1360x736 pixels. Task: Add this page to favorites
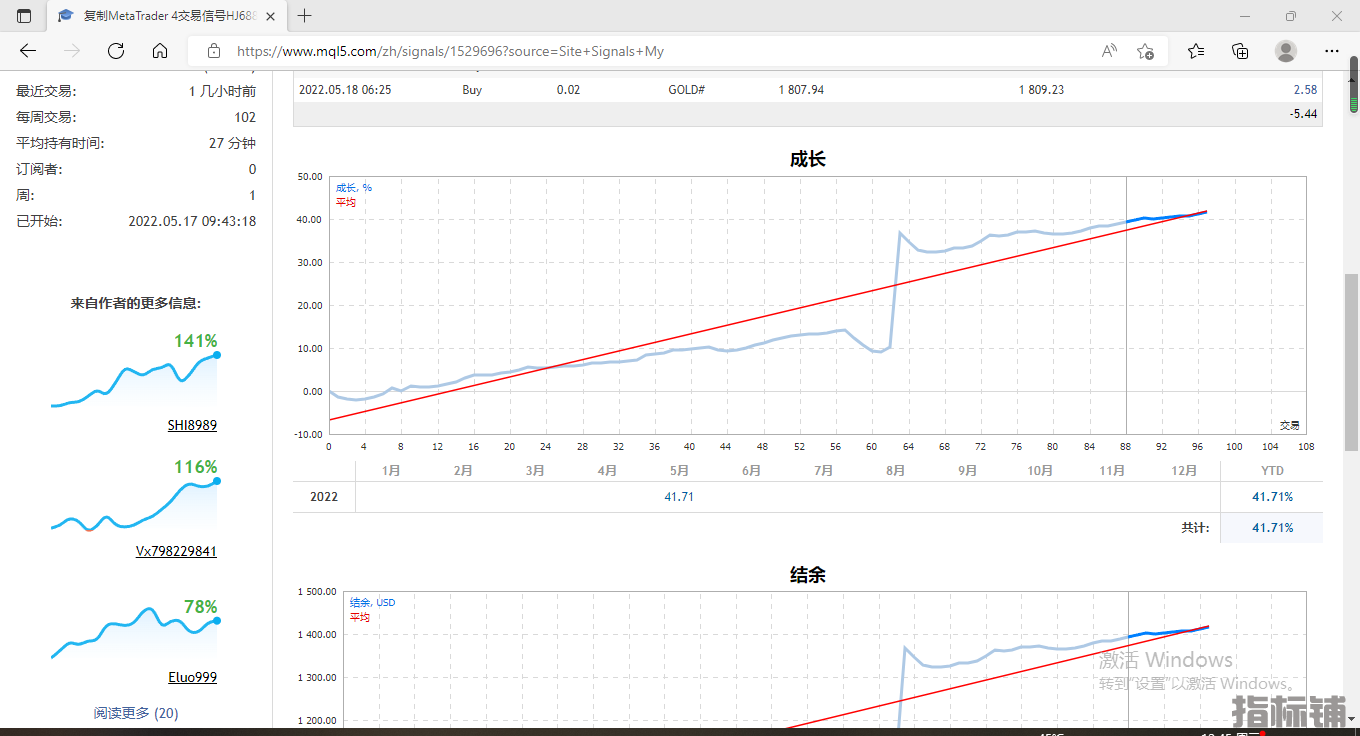coord(1146,51)
